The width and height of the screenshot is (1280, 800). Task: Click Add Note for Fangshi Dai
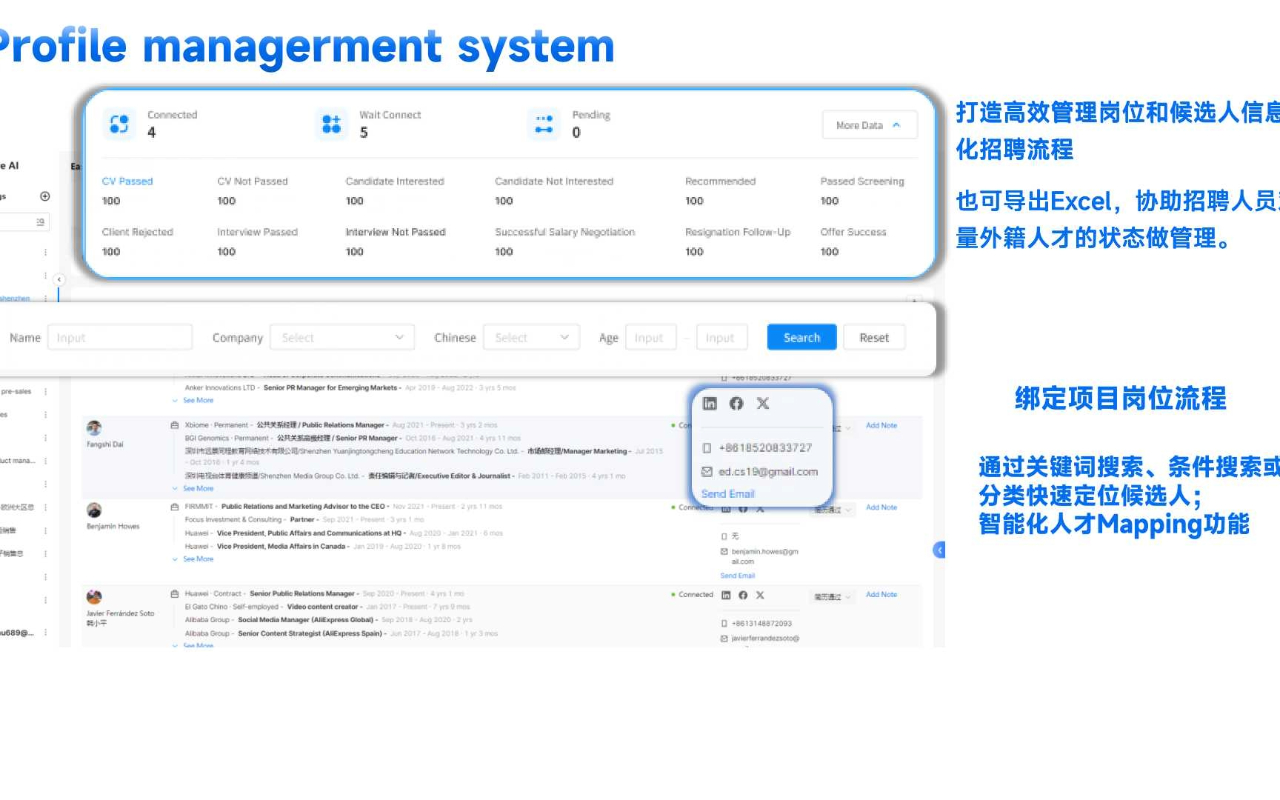tap(881, 426)
